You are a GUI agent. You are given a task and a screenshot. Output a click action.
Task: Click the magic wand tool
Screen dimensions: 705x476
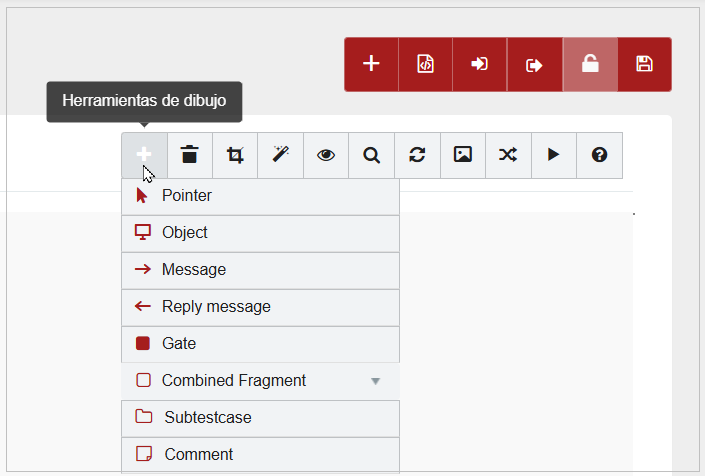click(x=280, y=155)
